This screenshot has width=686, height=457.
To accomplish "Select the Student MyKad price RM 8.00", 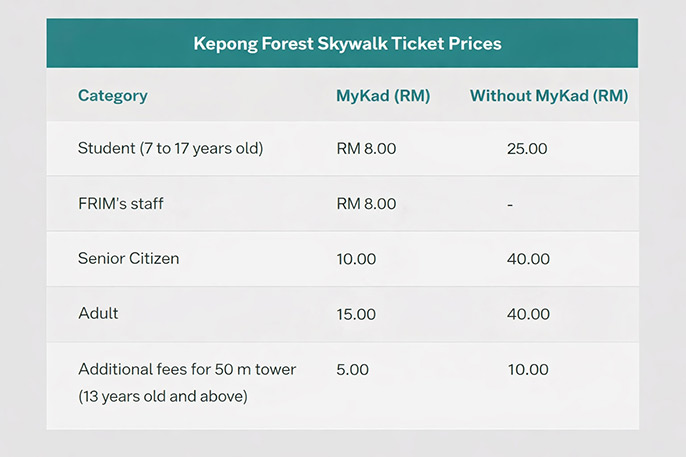I will [366, 149].
